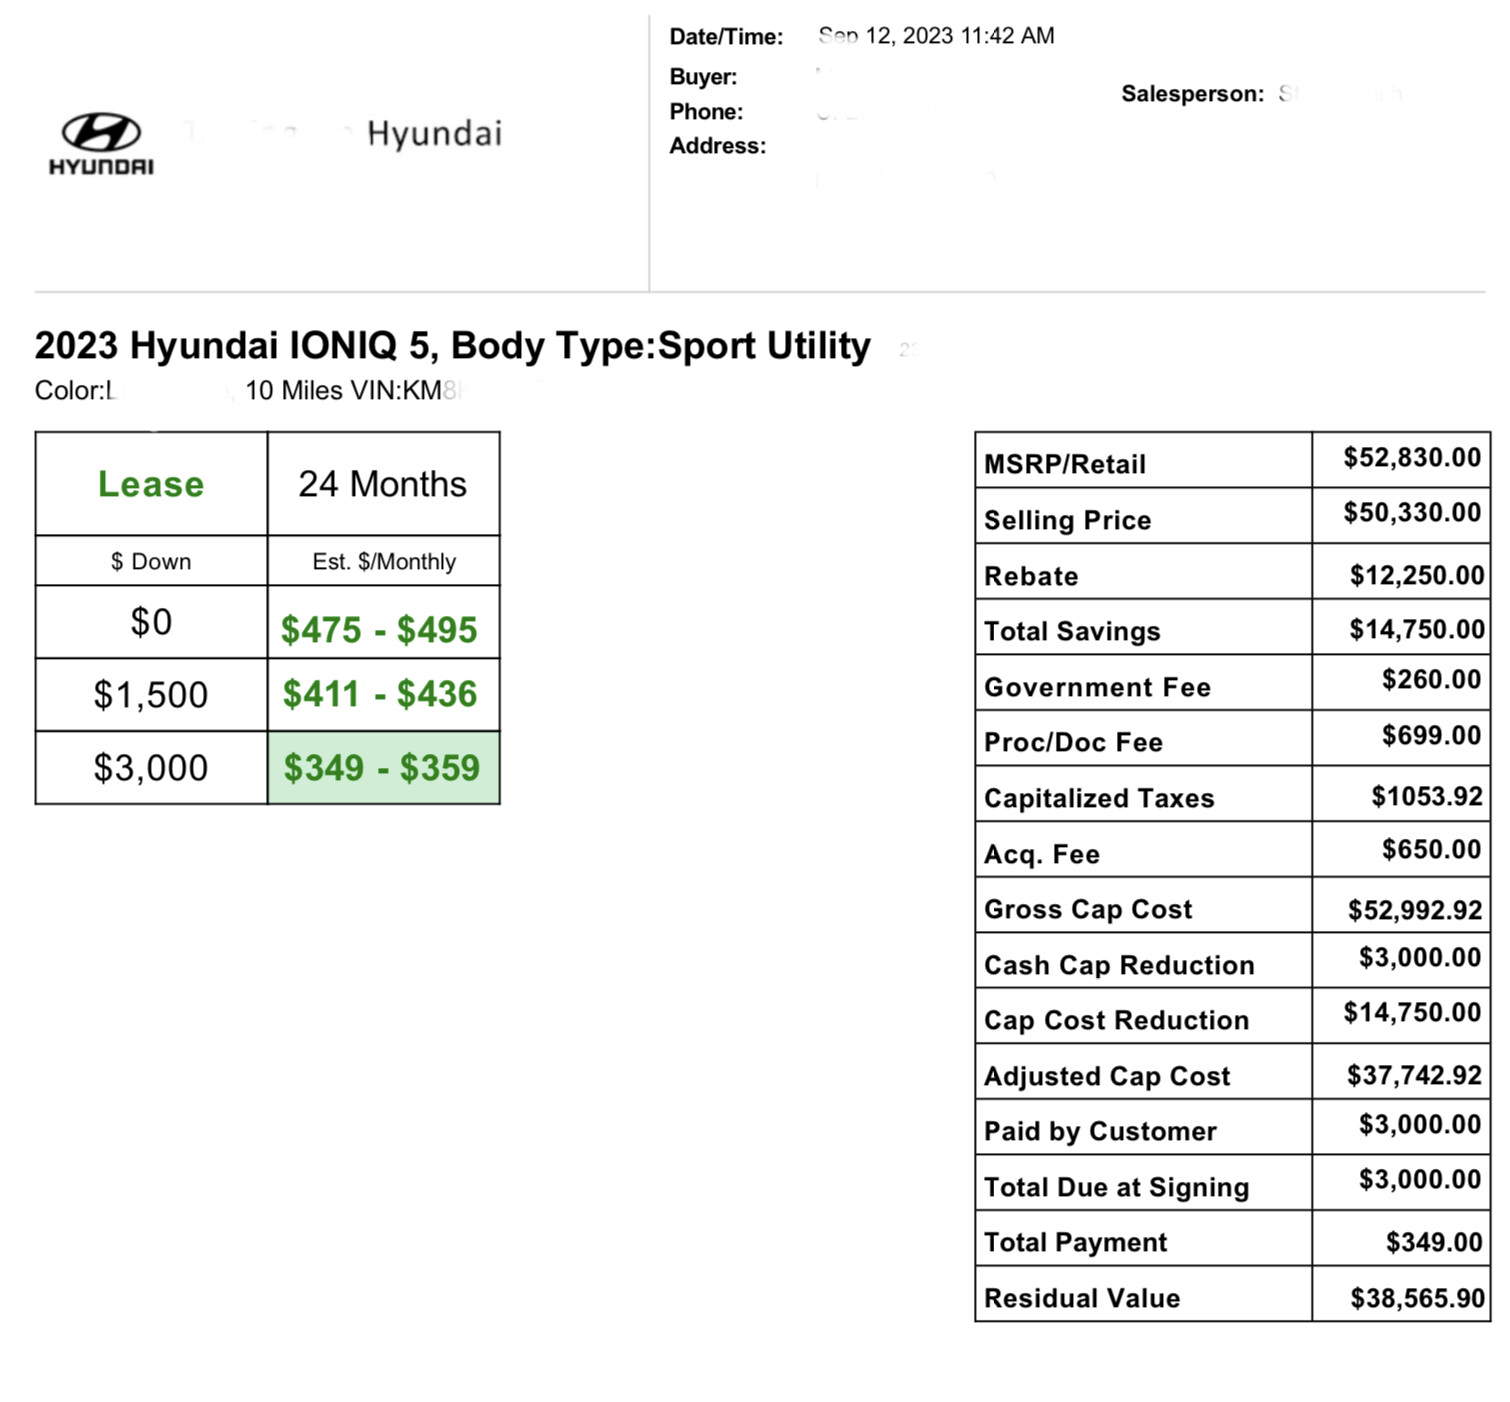This screenshot has width=1510, height=1402.
Task: Click the Residual Value amount
Action: [x=1417, y=1298]
